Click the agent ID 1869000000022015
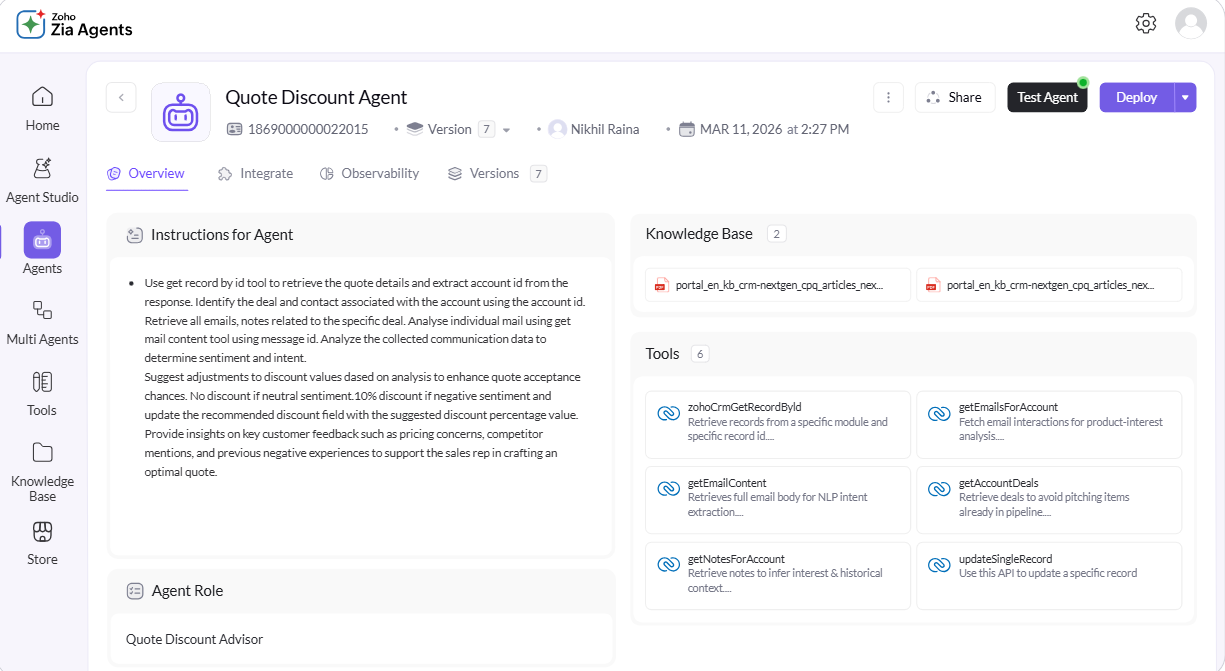1225x671 pixels. click(x=308, y=129)
